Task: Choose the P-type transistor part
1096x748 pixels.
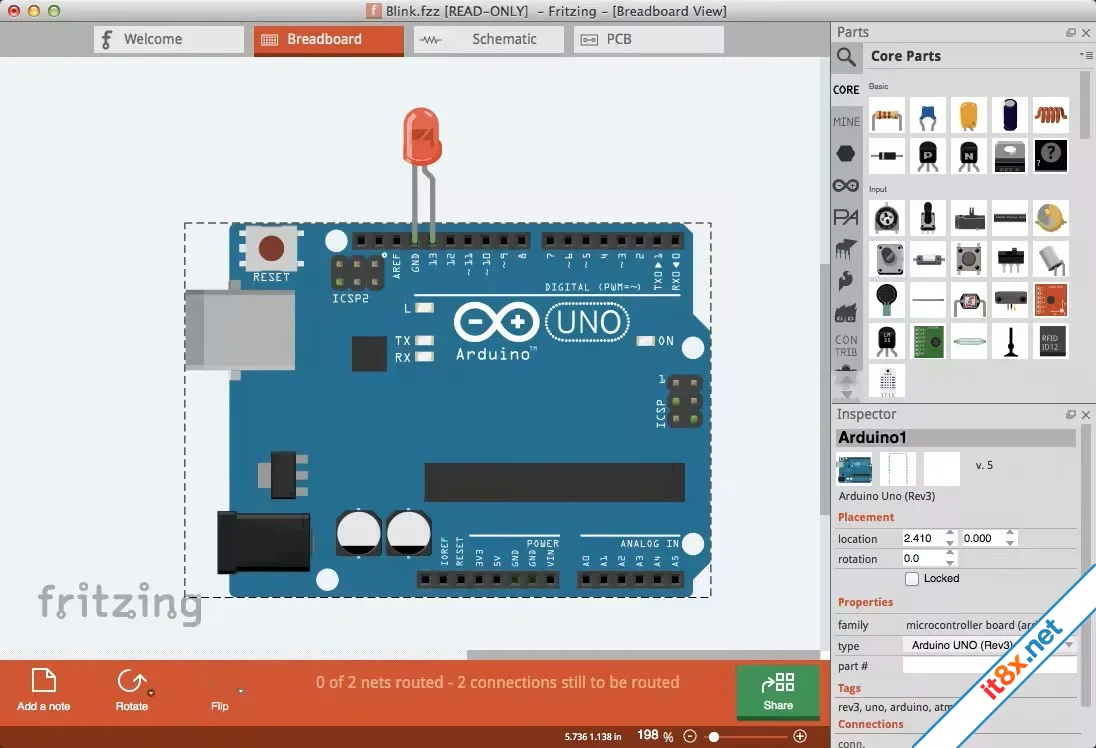Action: pos(928,156)
